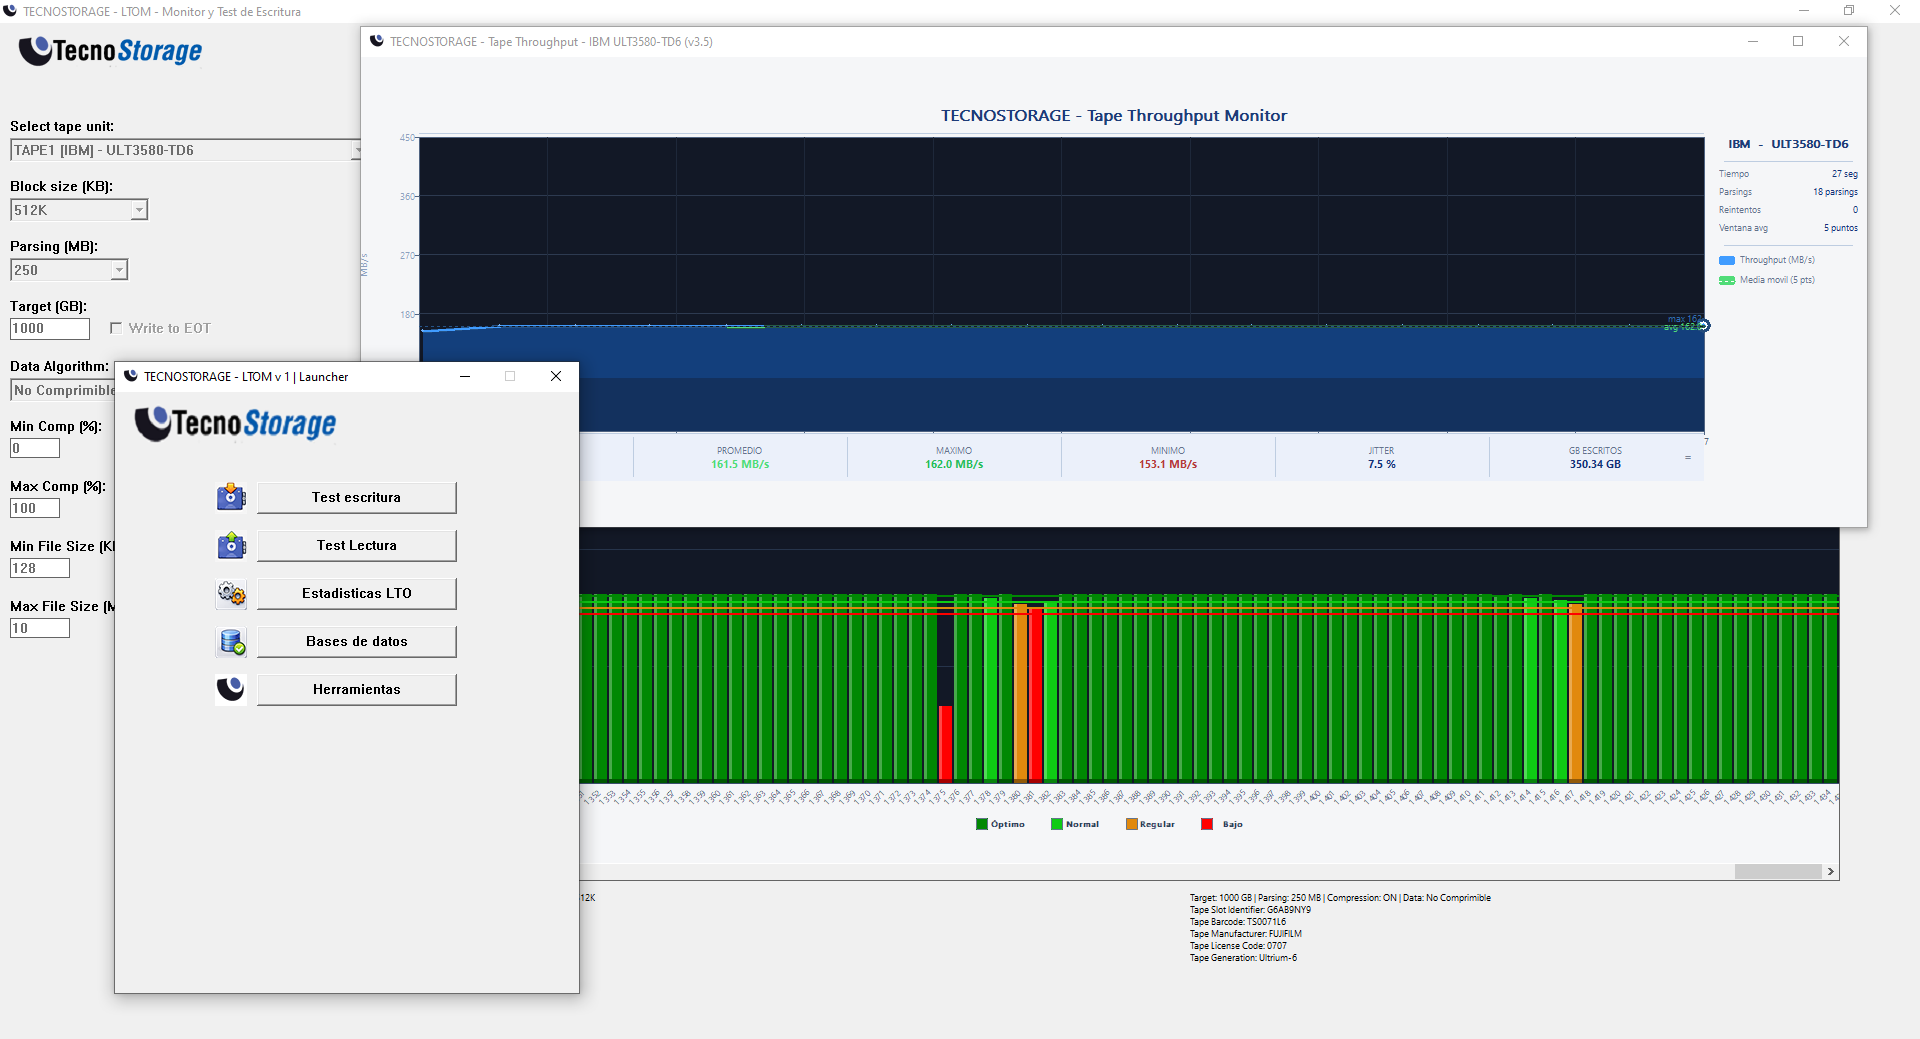Click the blue Throughput legend swatch
Image resolution: width=1920 pixels, height=1039 pixels.
(1727, 260)
